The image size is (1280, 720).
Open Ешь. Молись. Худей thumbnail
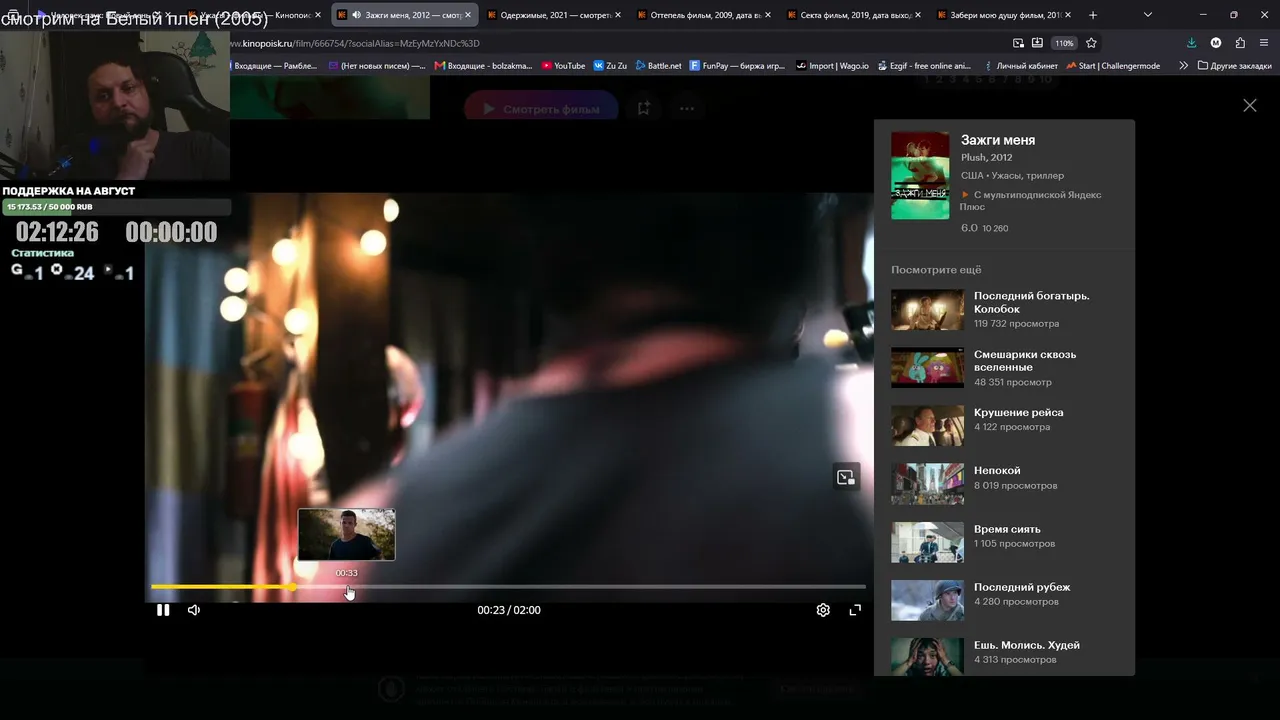(x=927, y=659)
